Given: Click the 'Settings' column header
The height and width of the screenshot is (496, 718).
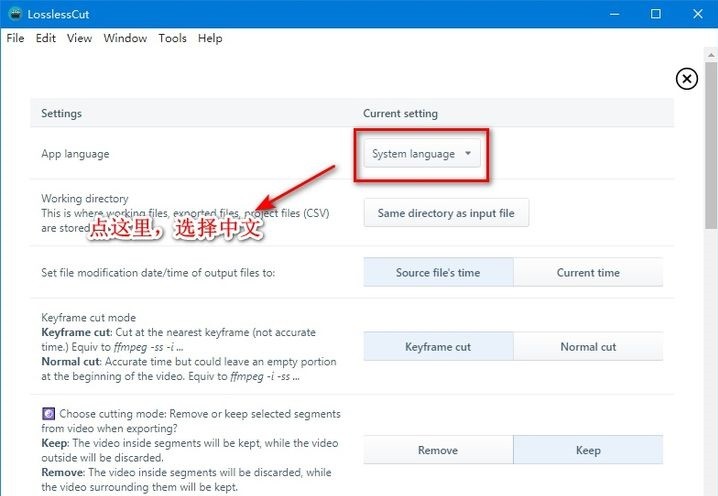Looking at the screenshot, I should click(61, 114).
